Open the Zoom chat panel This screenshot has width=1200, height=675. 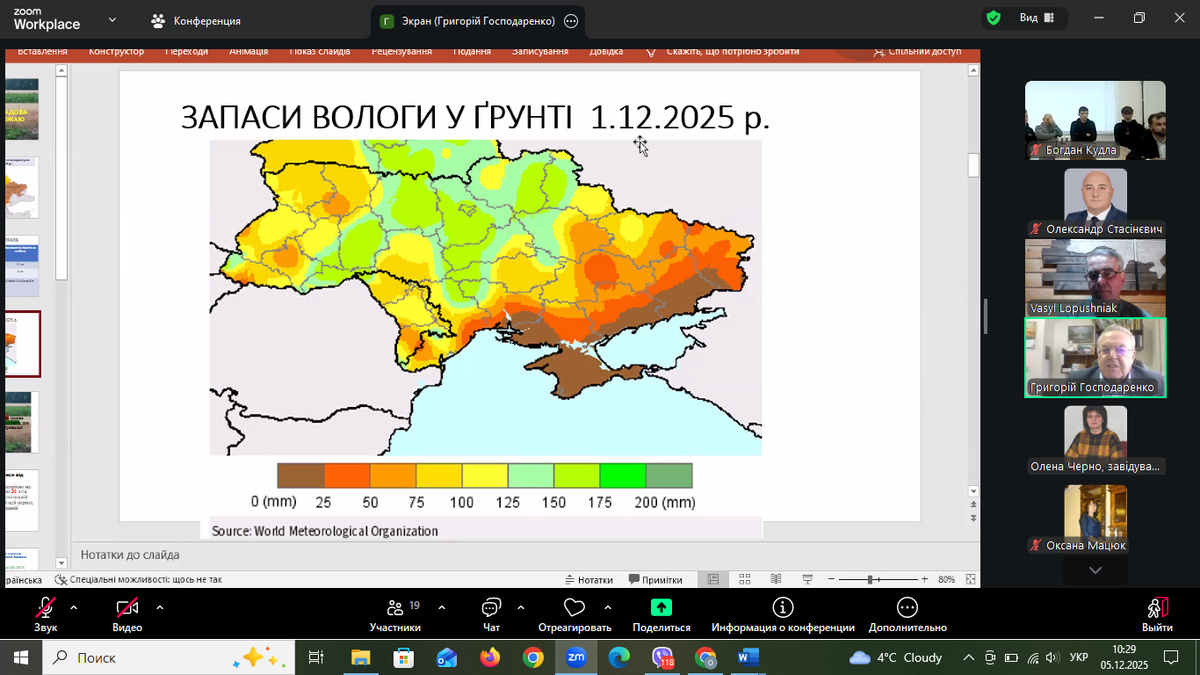click(491, 608)
